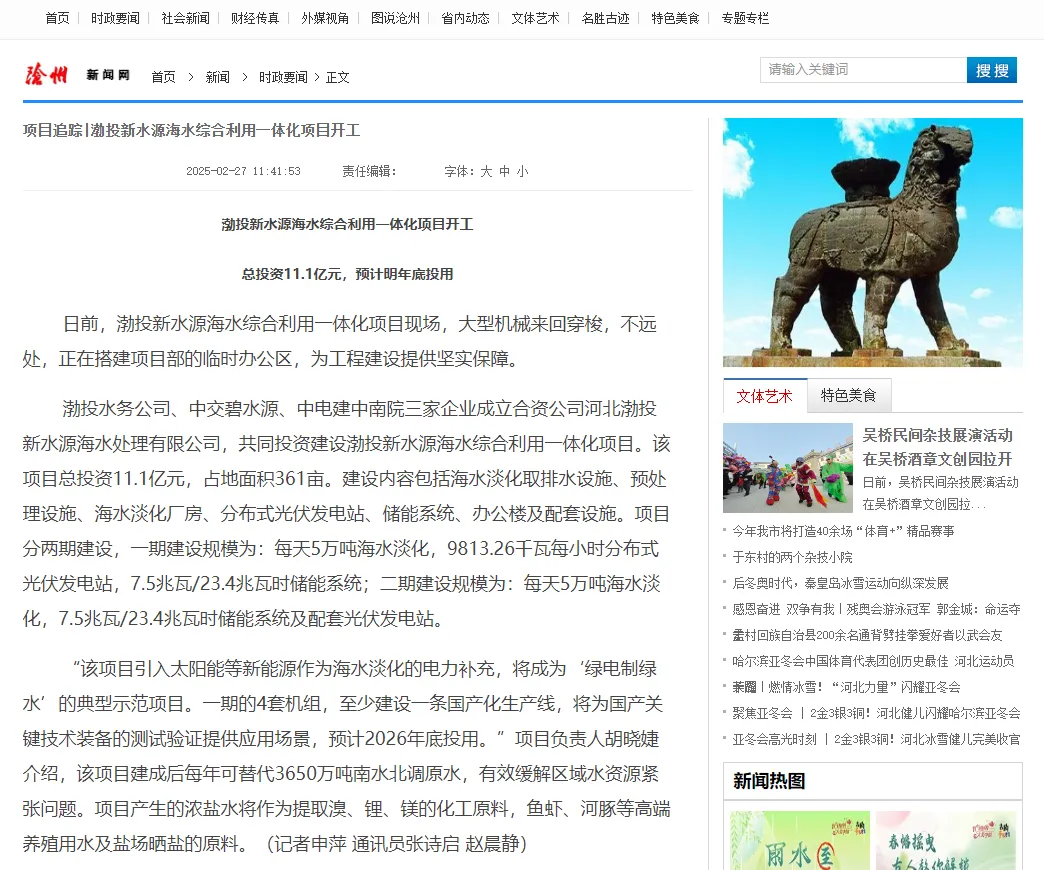Open the stone lion statue image
1044x870 pixels.
coord(872,242)
